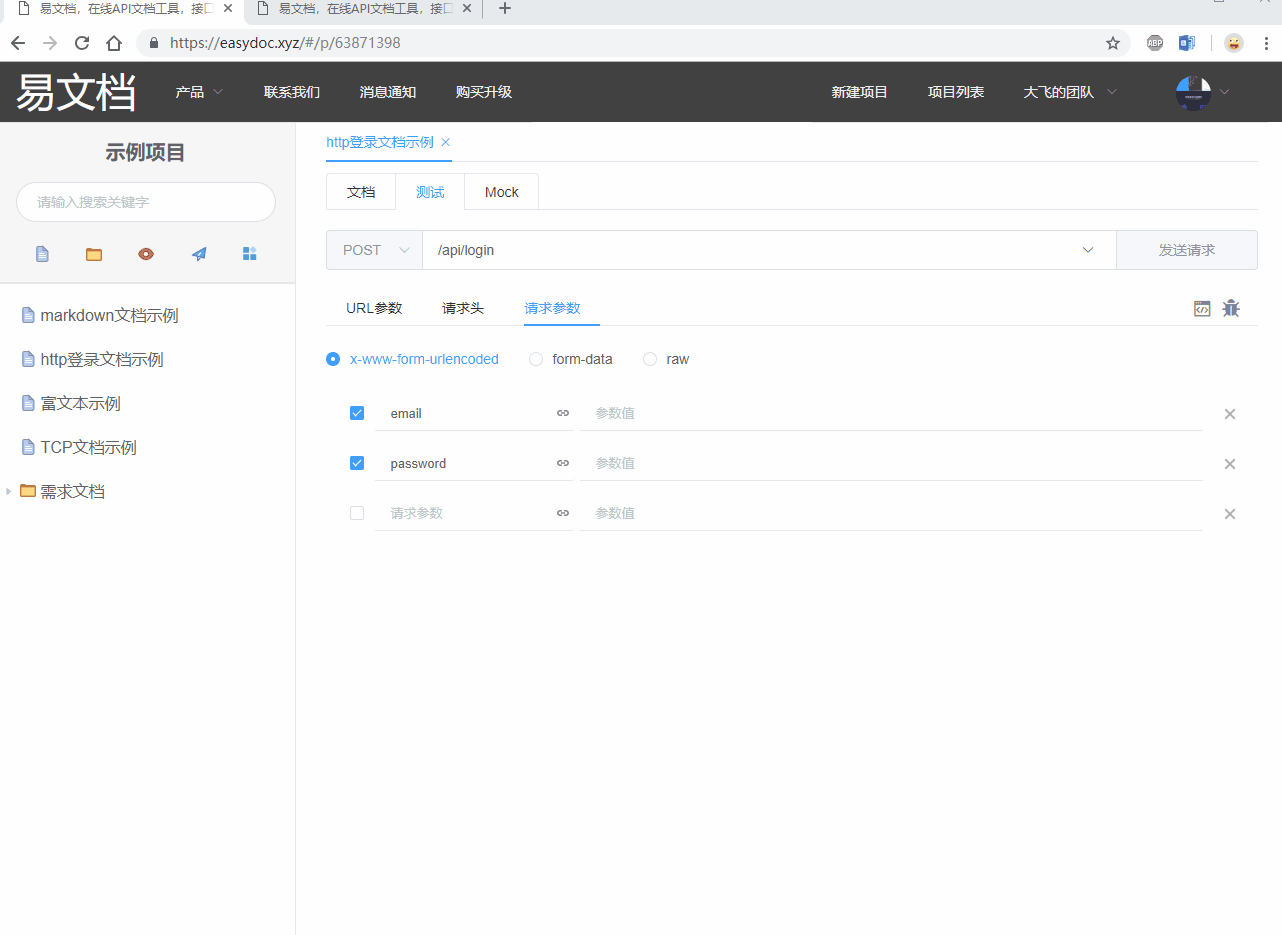Open the 请求参数 tab

click(552, 308)
